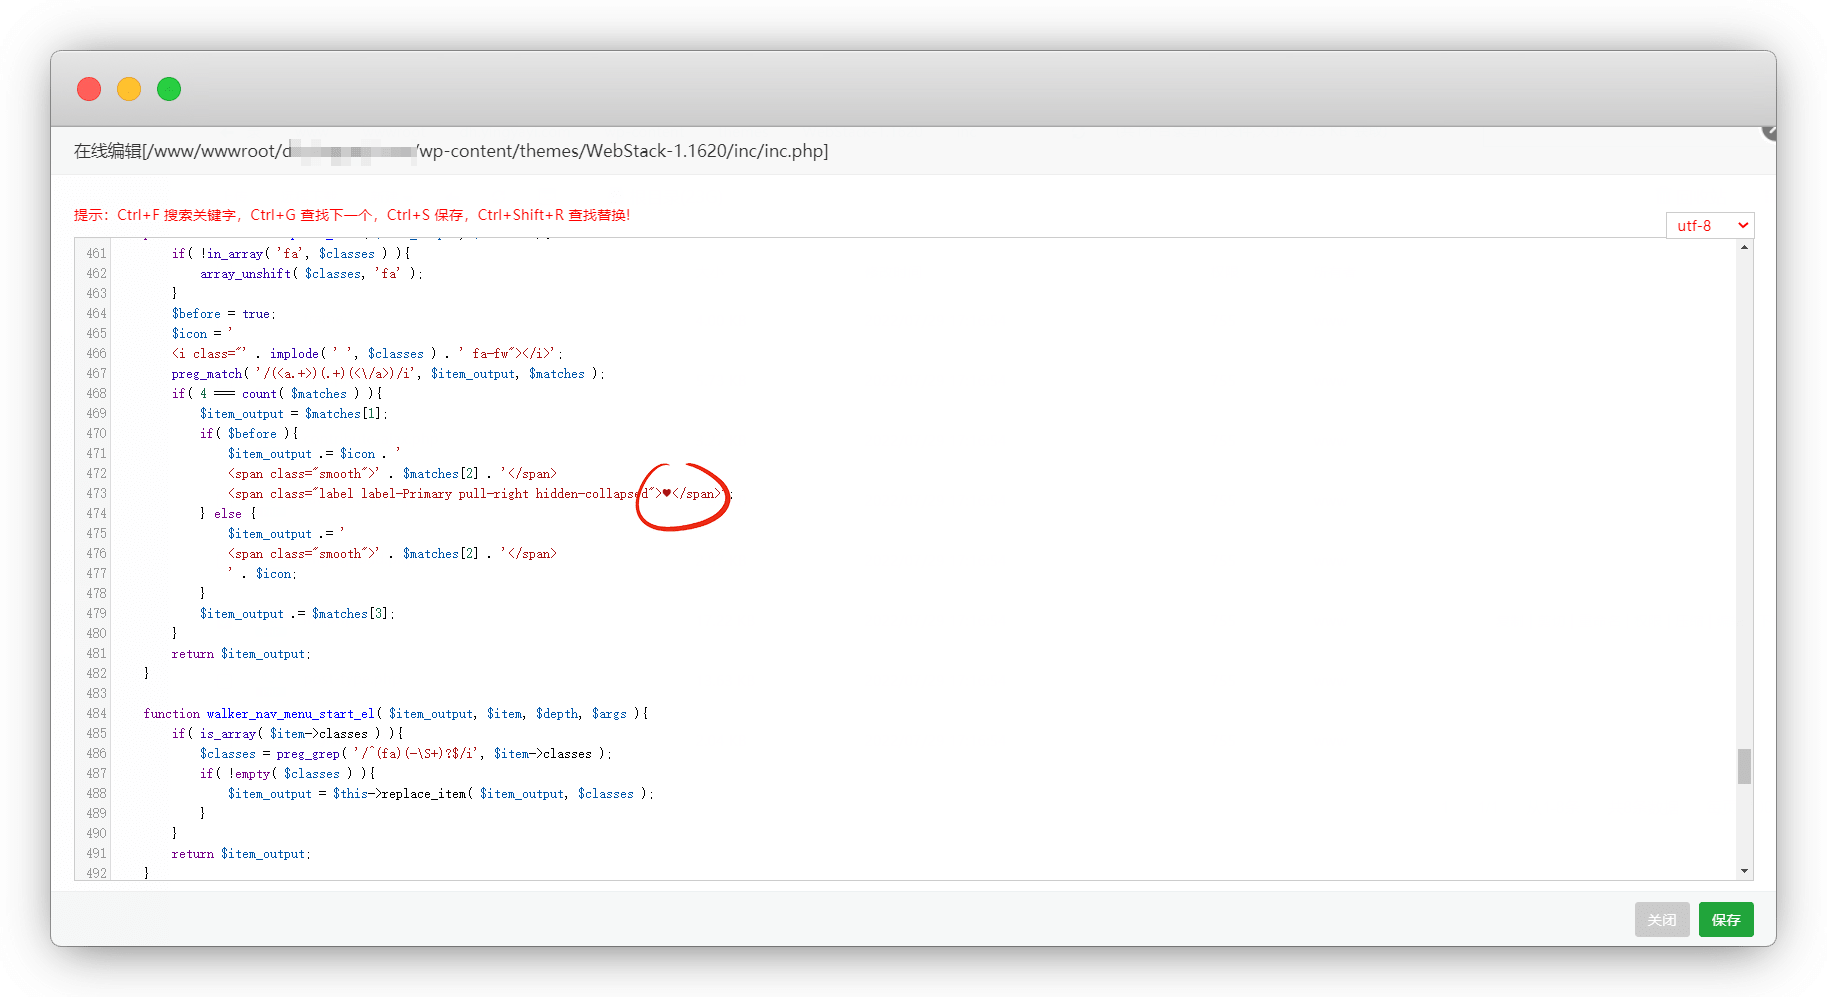Screen dimensions: 1827x997
Task: Click the green 保存 save button
Action: 1725,920
